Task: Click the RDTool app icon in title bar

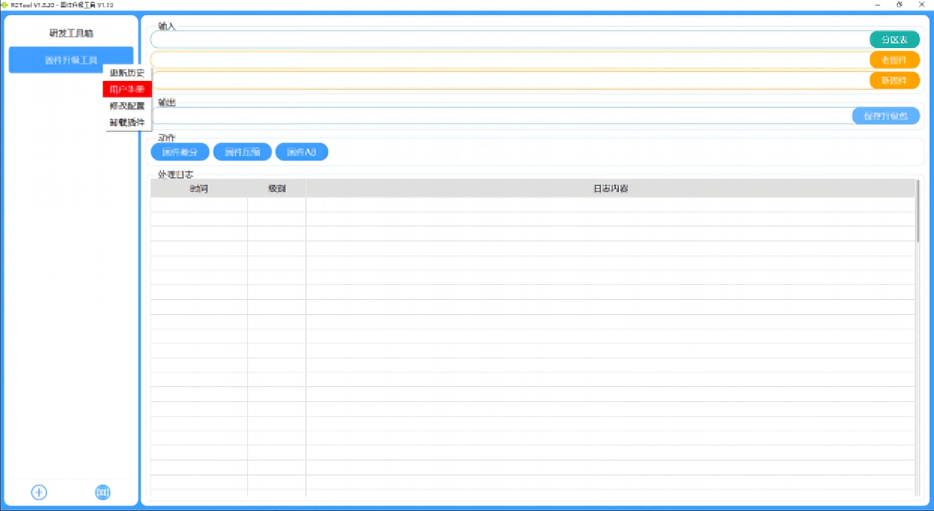Action: pos(5,5)
